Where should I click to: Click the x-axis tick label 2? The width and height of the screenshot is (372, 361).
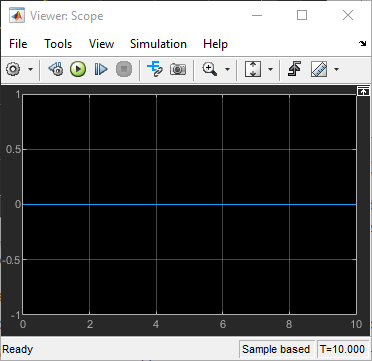tap(89, 324)
